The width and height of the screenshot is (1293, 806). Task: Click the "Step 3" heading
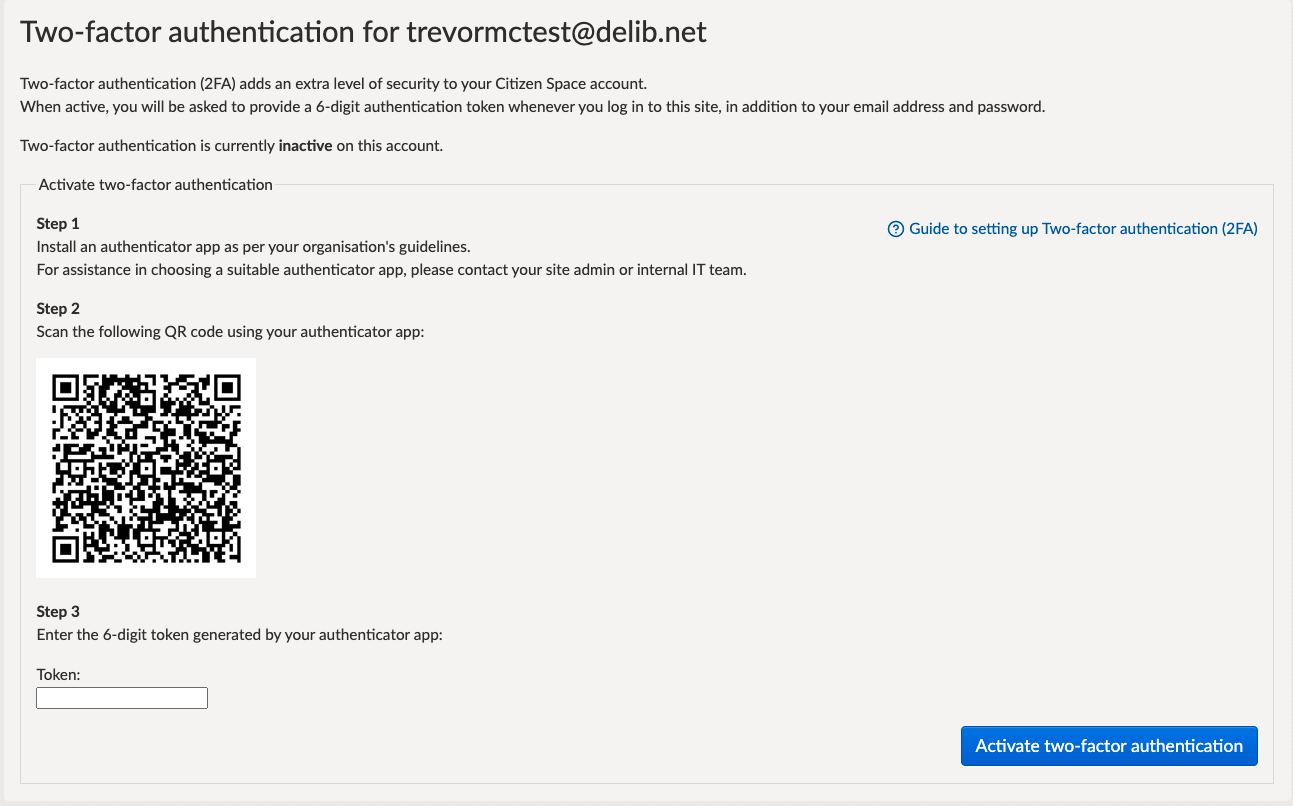point(58,611)
